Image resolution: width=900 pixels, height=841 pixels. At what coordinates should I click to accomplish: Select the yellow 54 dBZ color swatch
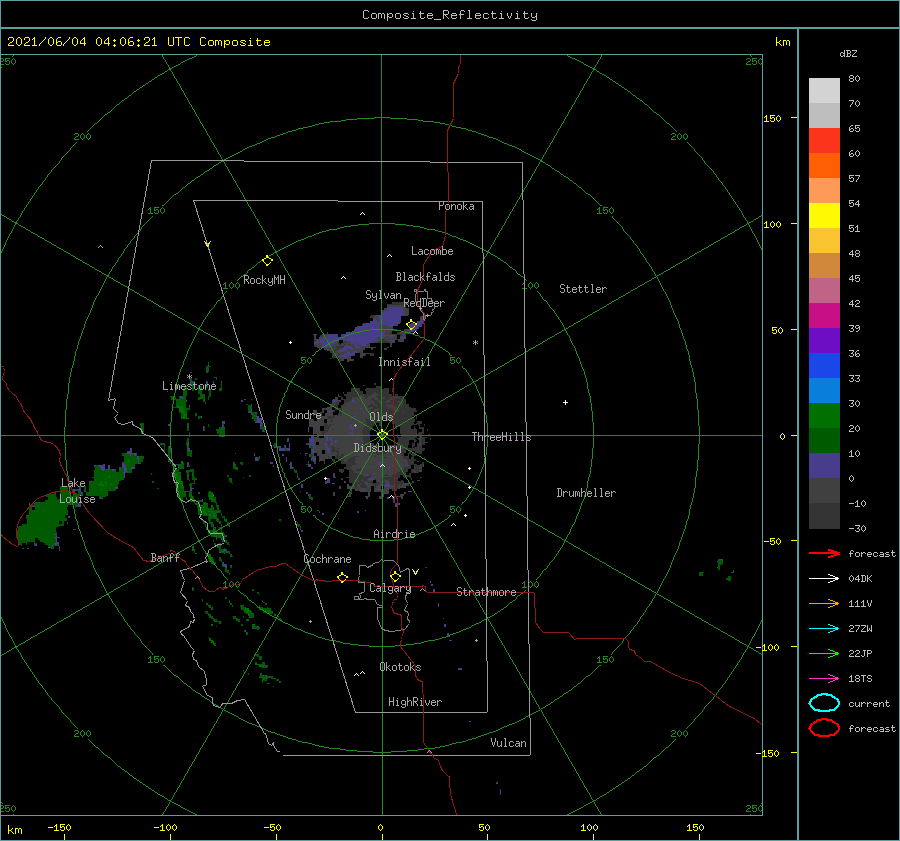[x=824, y=215]
